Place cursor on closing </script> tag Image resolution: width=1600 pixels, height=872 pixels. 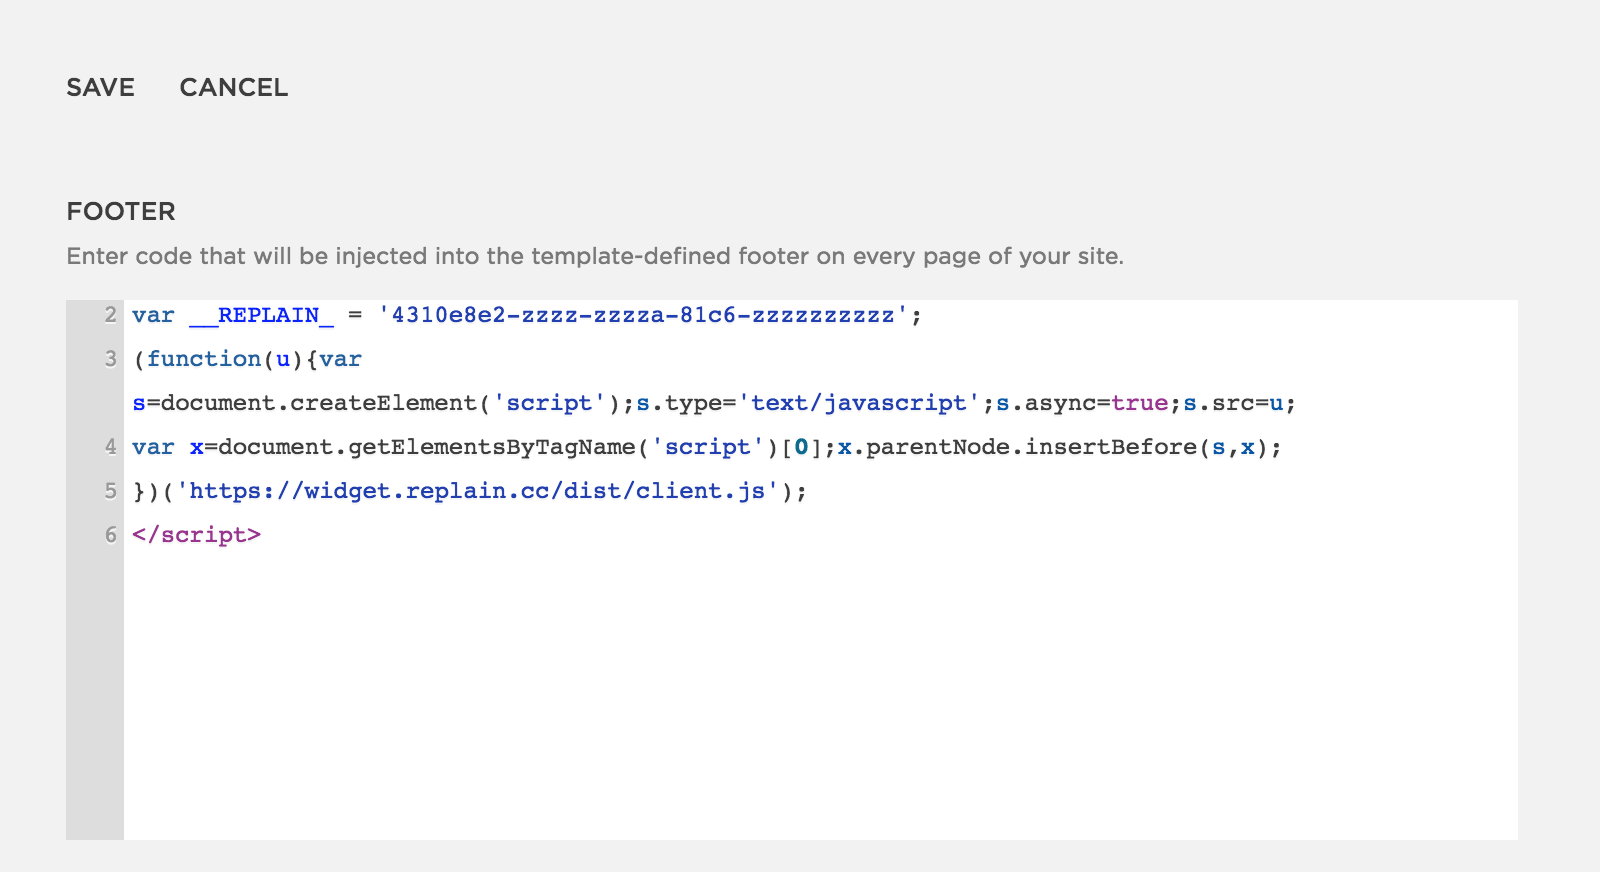[x=196, y=535]
